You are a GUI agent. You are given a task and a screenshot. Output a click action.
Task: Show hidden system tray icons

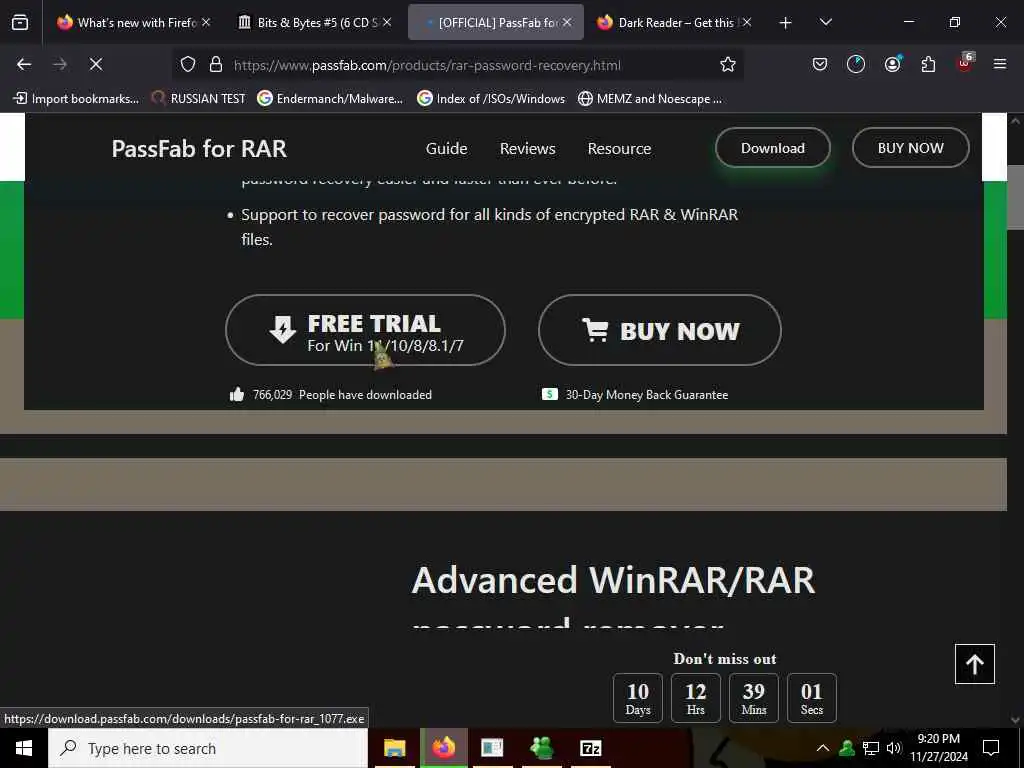pyautogui.click(x=823, y=748)
